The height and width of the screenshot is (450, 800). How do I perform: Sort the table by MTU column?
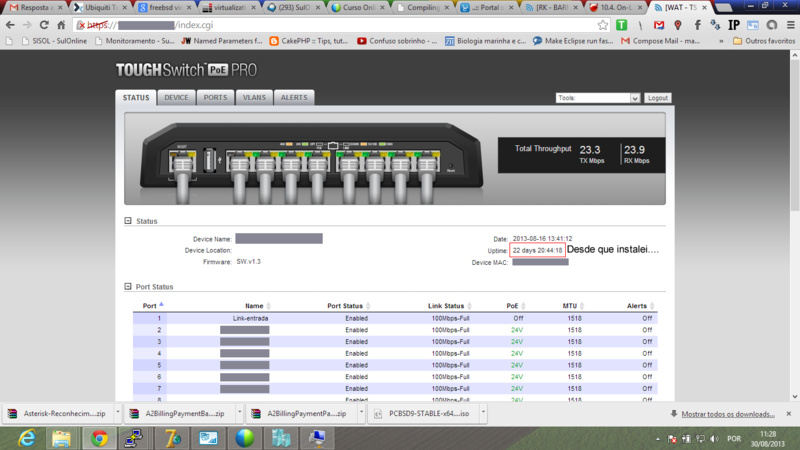pos(573,306)
